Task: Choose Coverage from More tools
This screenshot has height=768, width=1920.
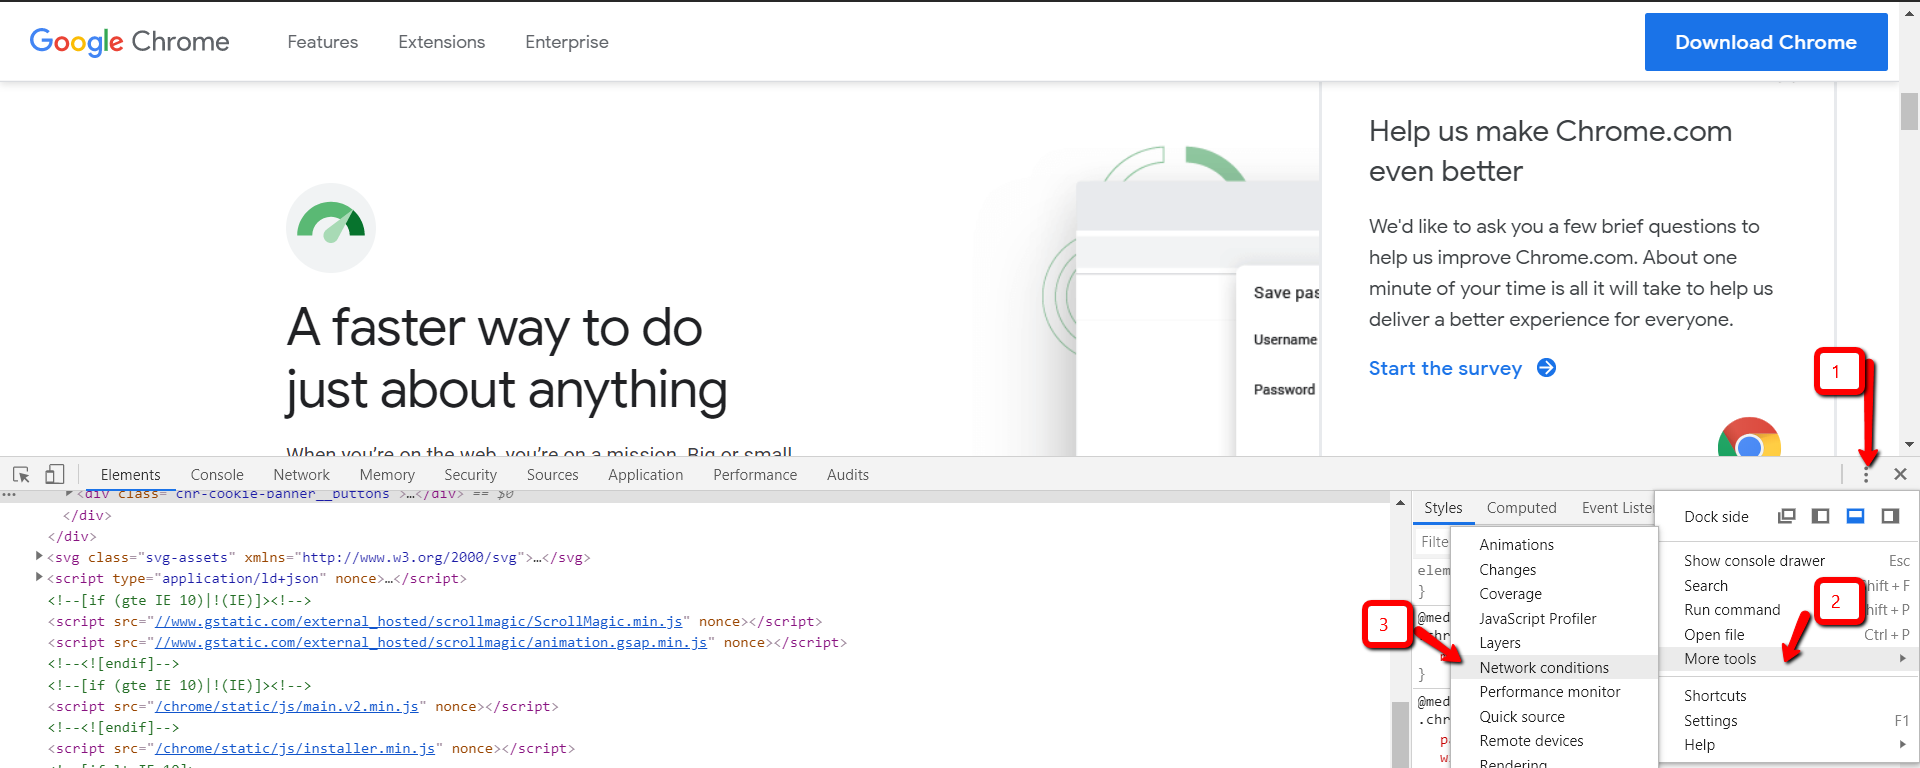Action: (1554, 594)
